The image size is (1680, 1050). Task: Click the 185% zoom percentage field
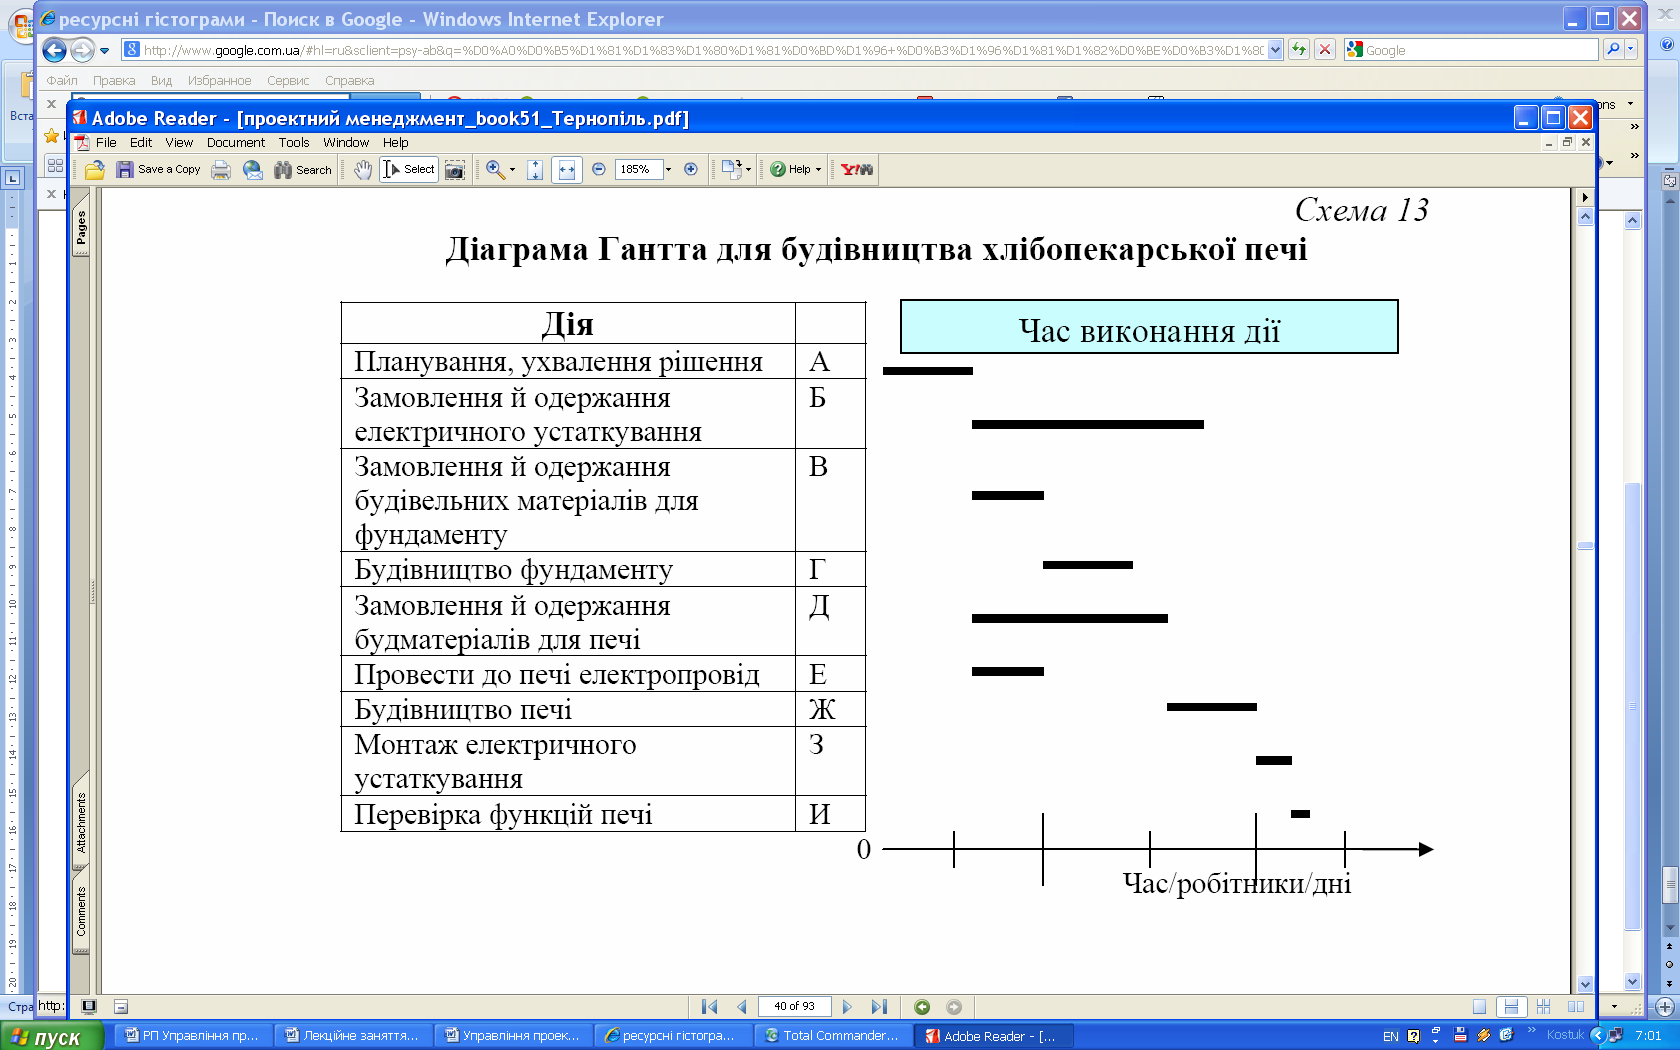coord(639,169)
